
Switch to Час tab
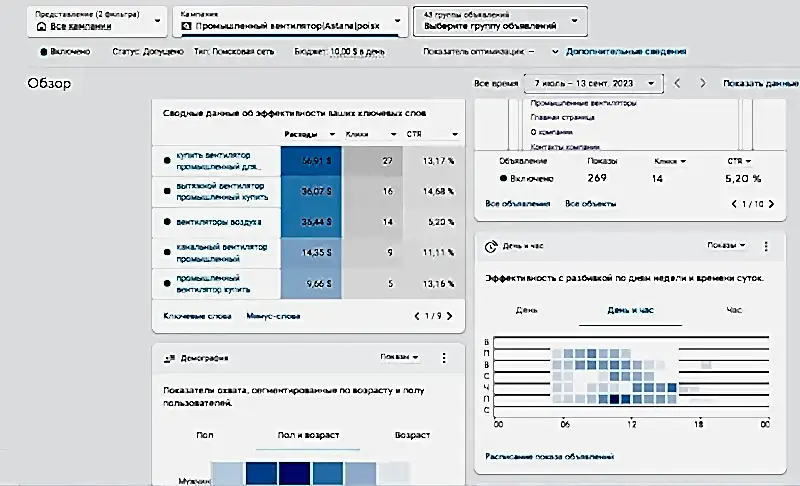pyautogui.click(x=734, y=310)
